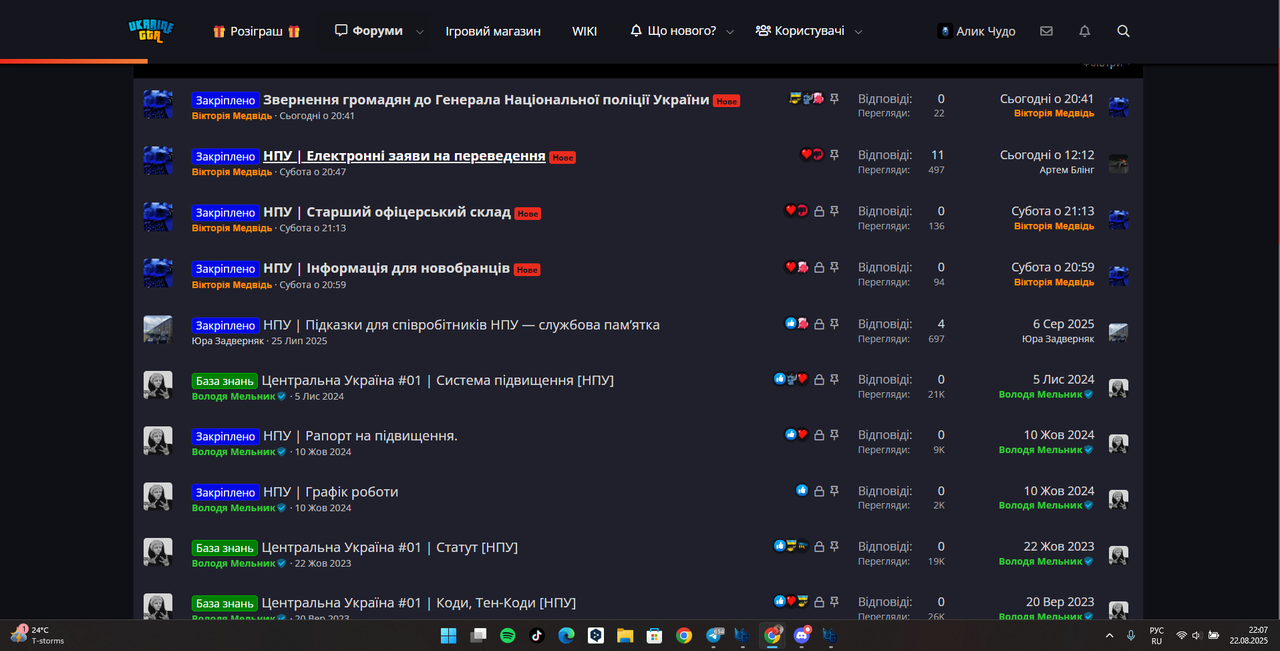Image resolution: width=1280 pixels, height=651 pixels.
Task: Open the alerts bell icon
Action: click(x=1085, y=31)
